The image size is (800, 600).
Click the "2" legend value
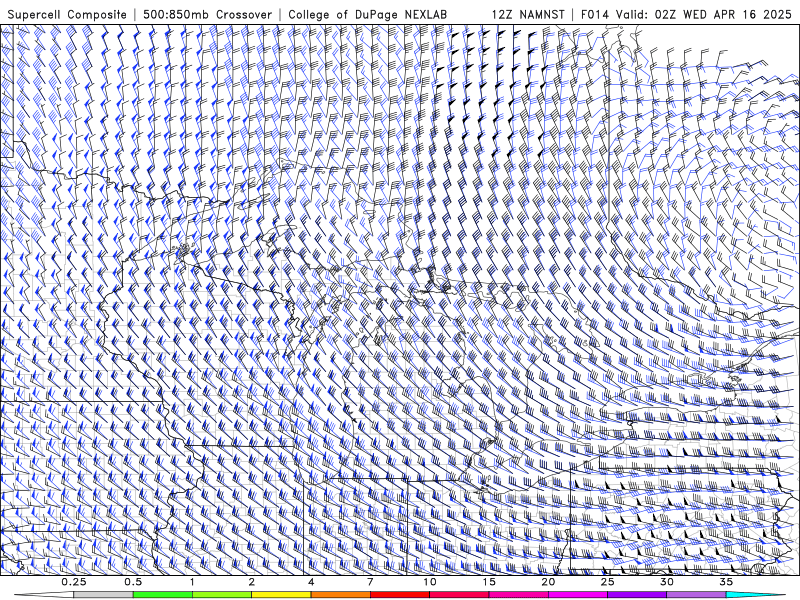tap(252, 582)
